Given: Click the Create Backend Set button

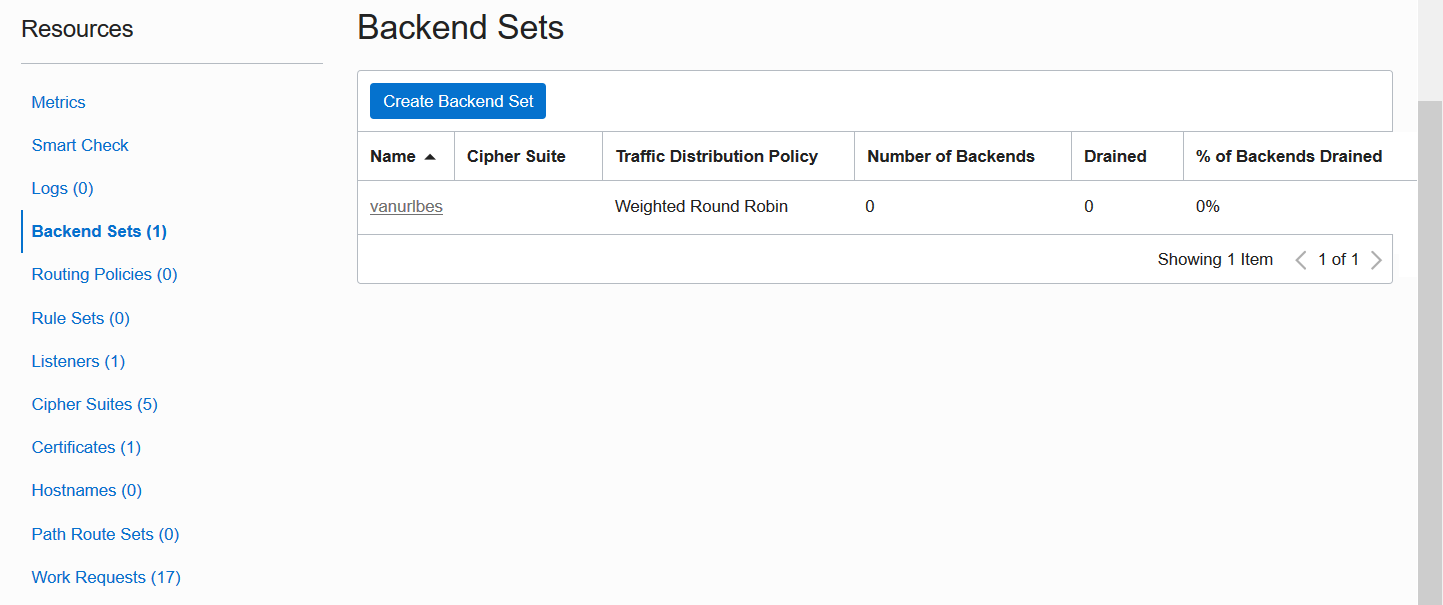Looking at the screenshot, I should pos(457,101).
